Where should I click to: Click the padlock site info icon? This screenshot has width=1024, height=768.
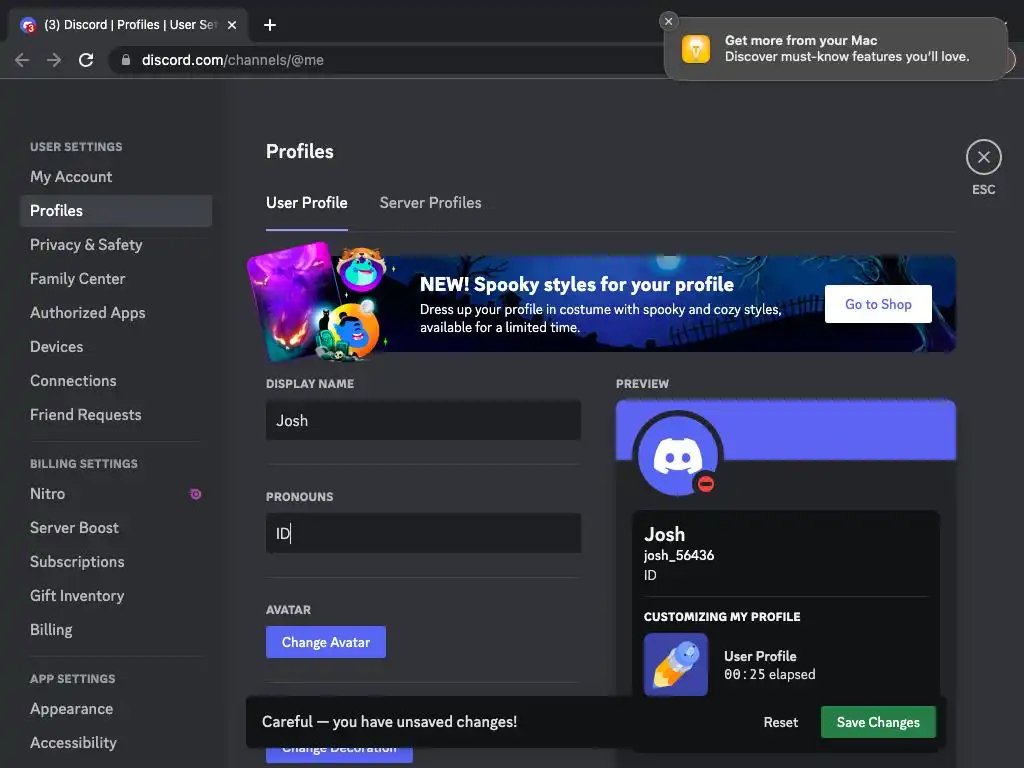pyautogui.click(x=126, y=60)
